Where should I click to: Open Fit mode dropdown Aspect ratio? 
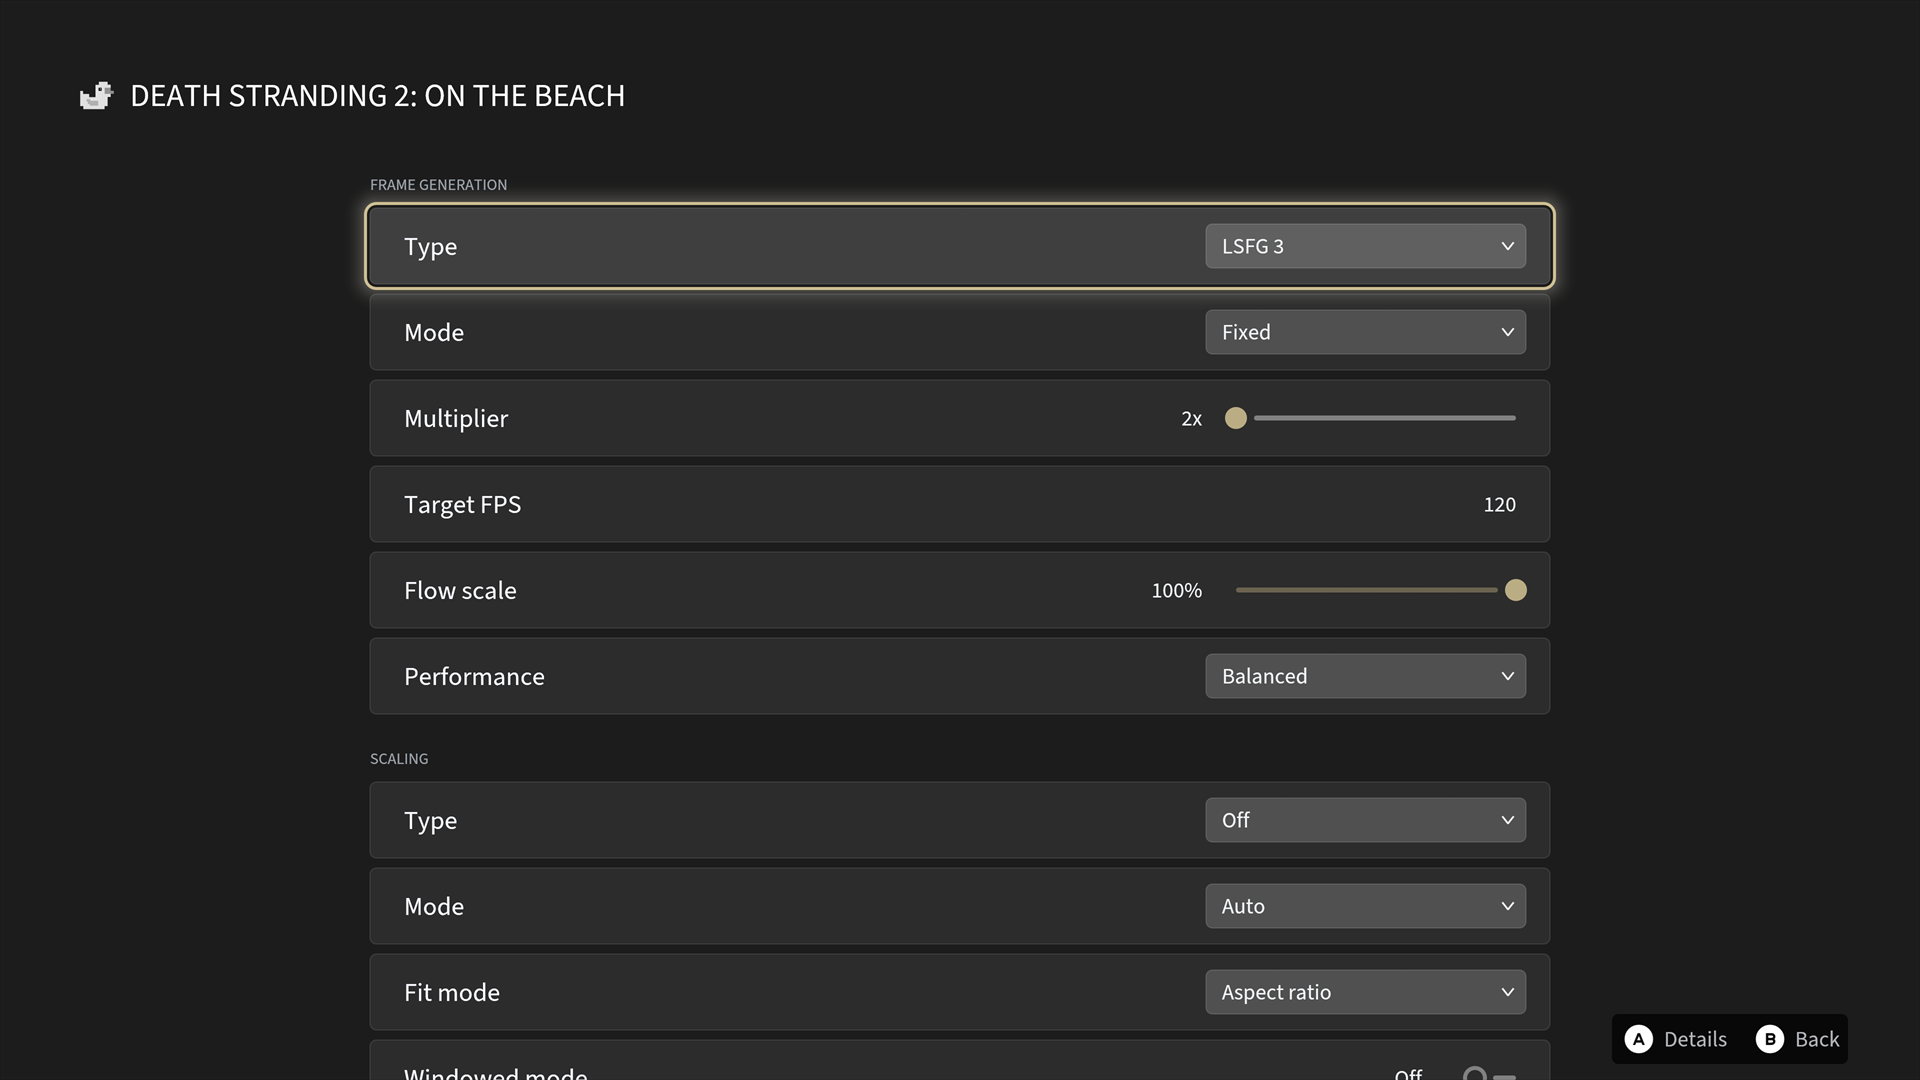(1365, 992)
